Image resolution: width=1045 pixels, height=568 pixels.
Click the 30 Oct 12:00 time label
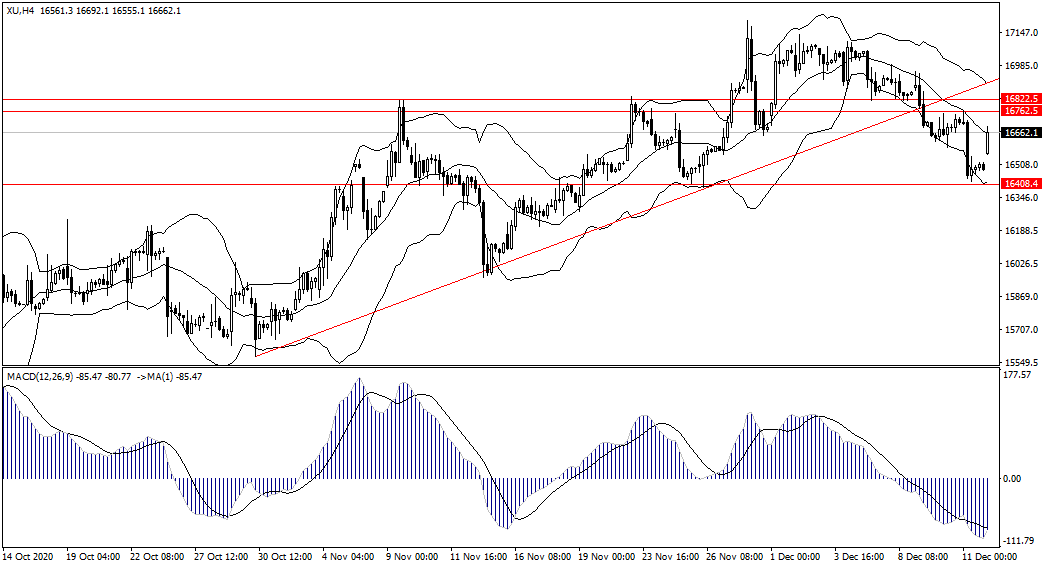(286, 555)
